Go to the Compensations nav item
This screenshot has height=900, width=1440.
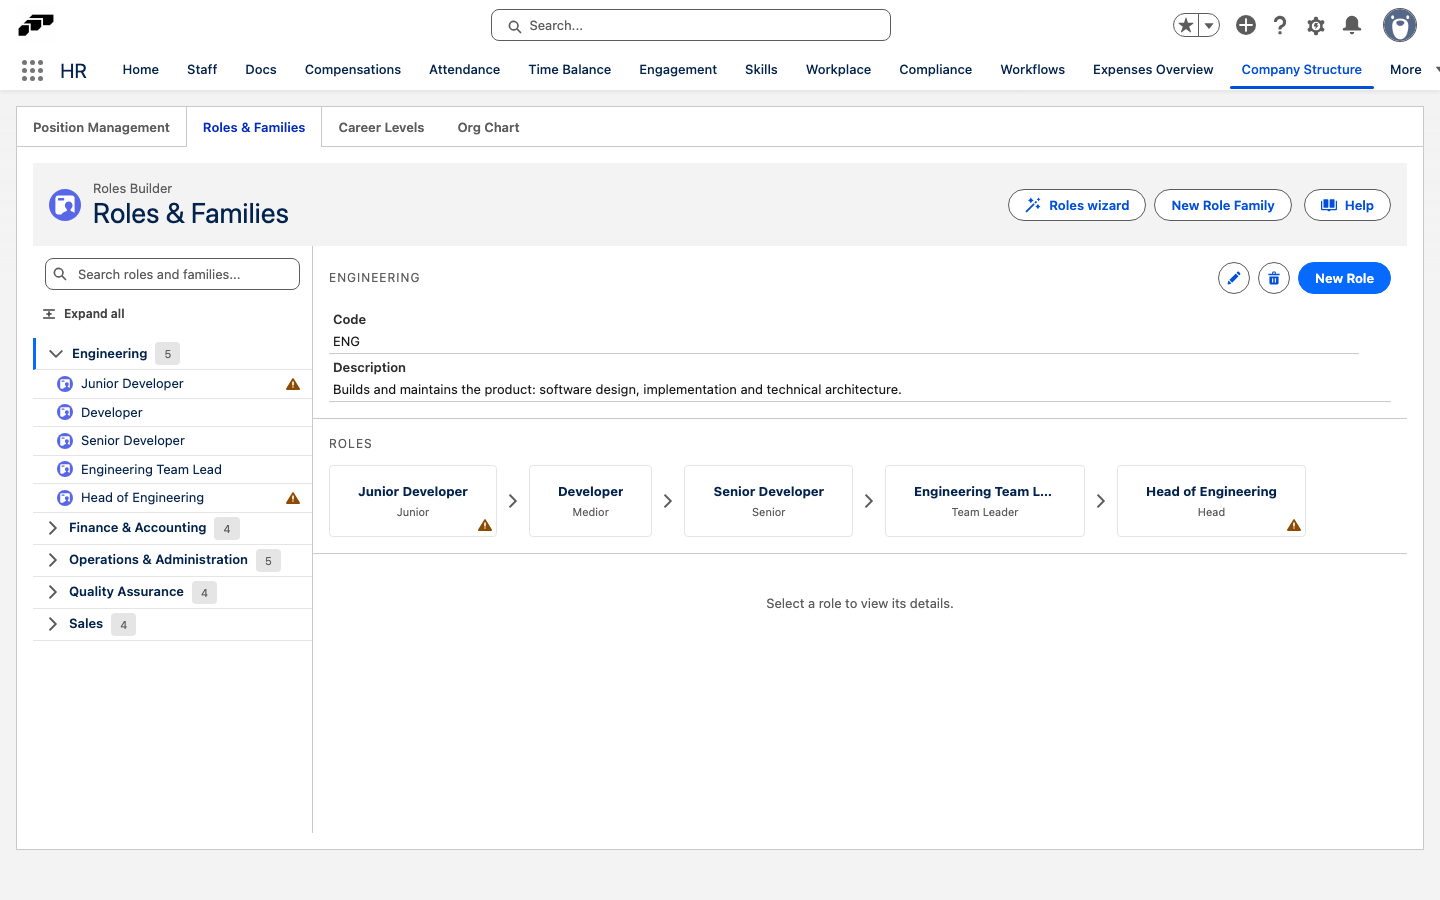click(x=353, y=70)
